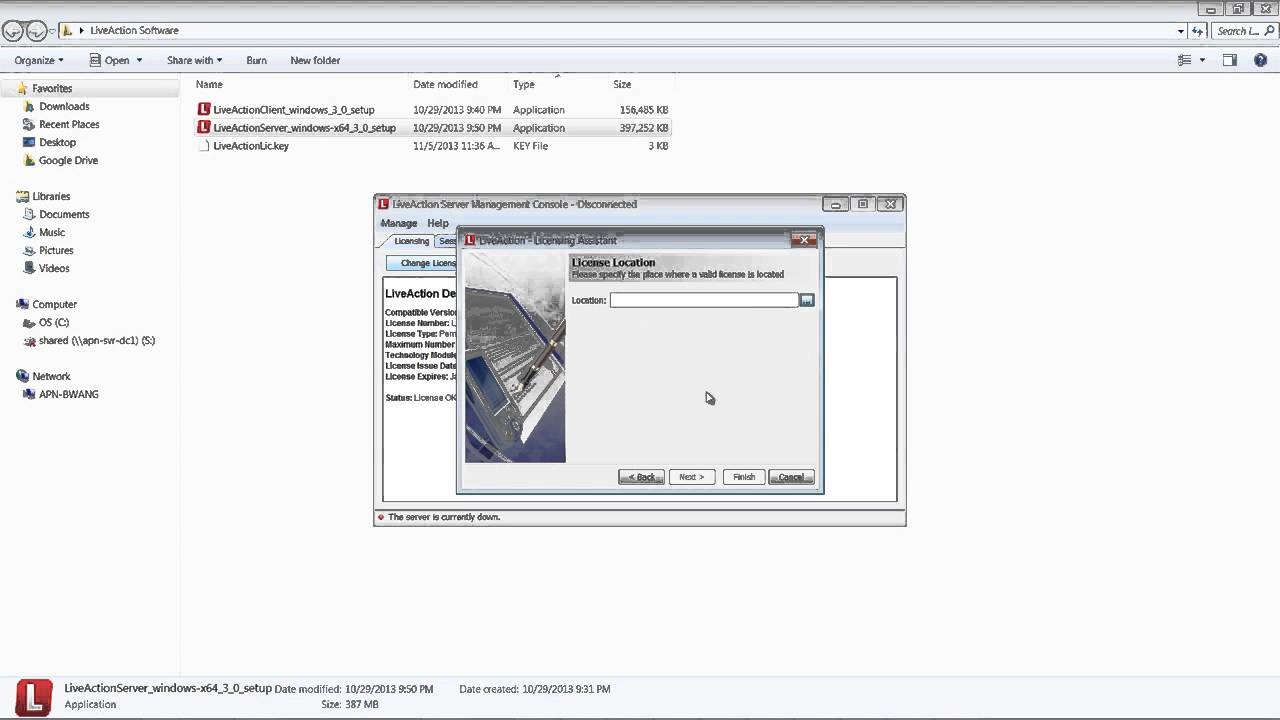This screenshot has width=1280, height=720.
Task: Click New folder in the Explorer toolbar
Action: [315, 60]
